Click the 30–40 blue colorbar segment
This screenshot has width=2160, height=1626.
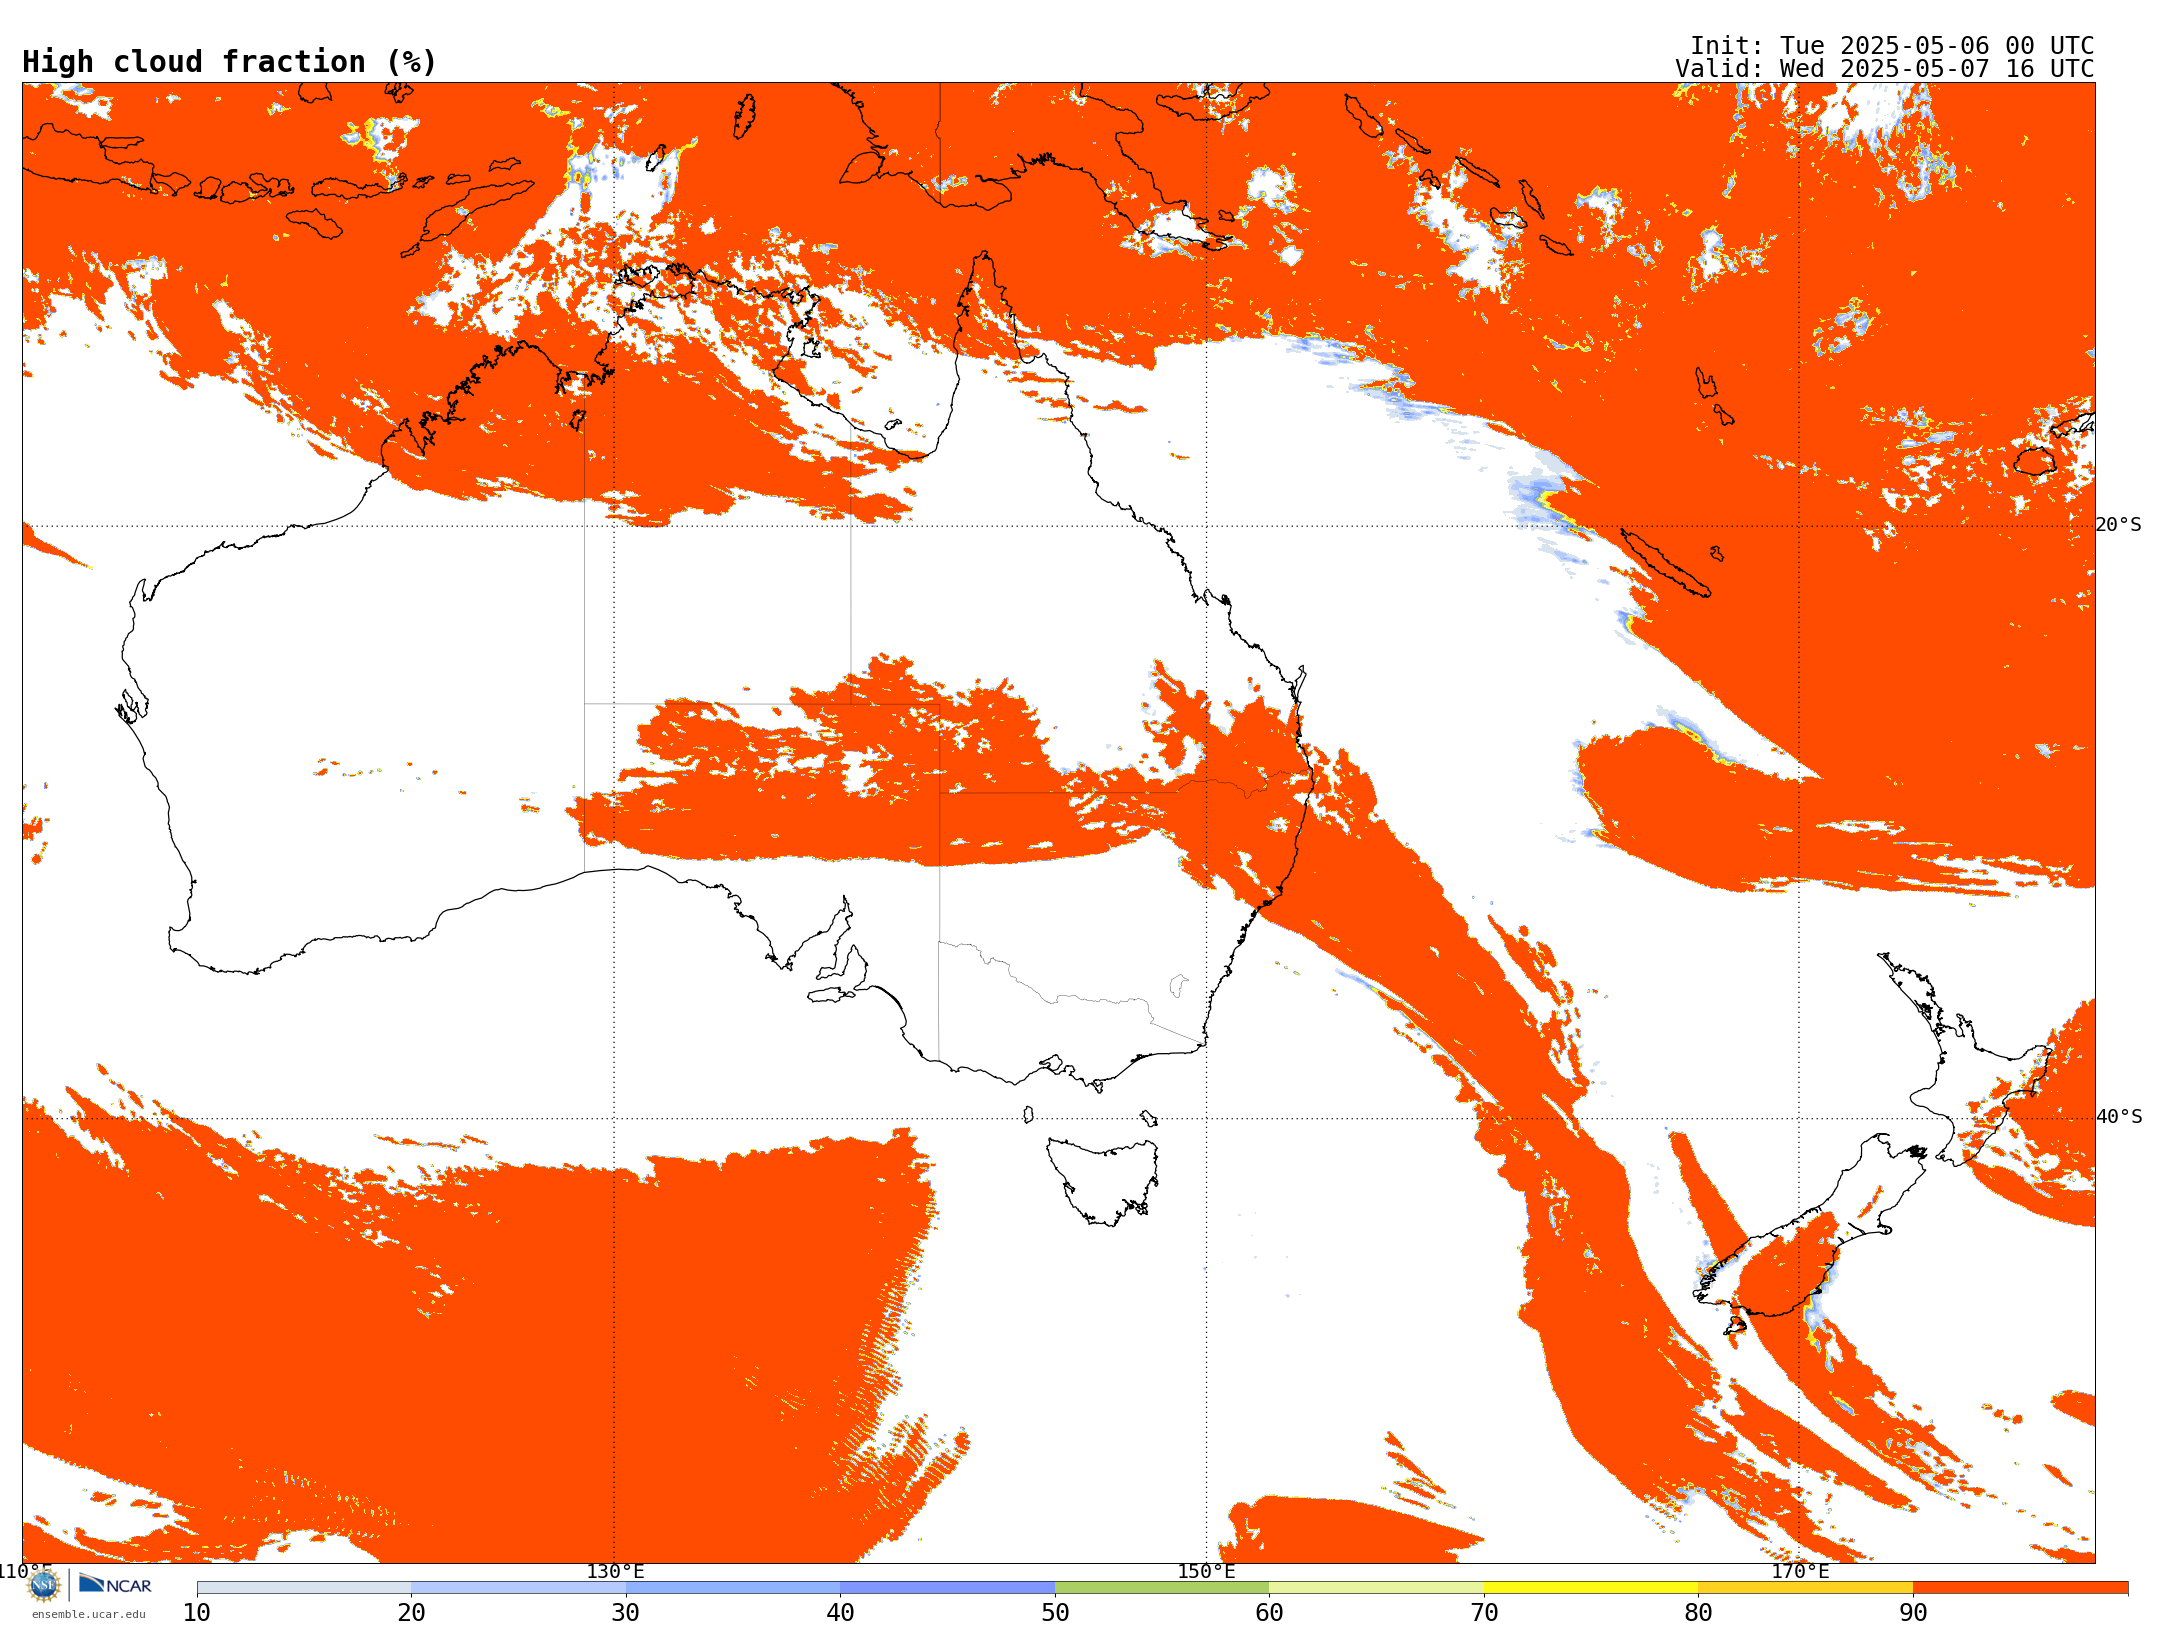click(733, 1588)
